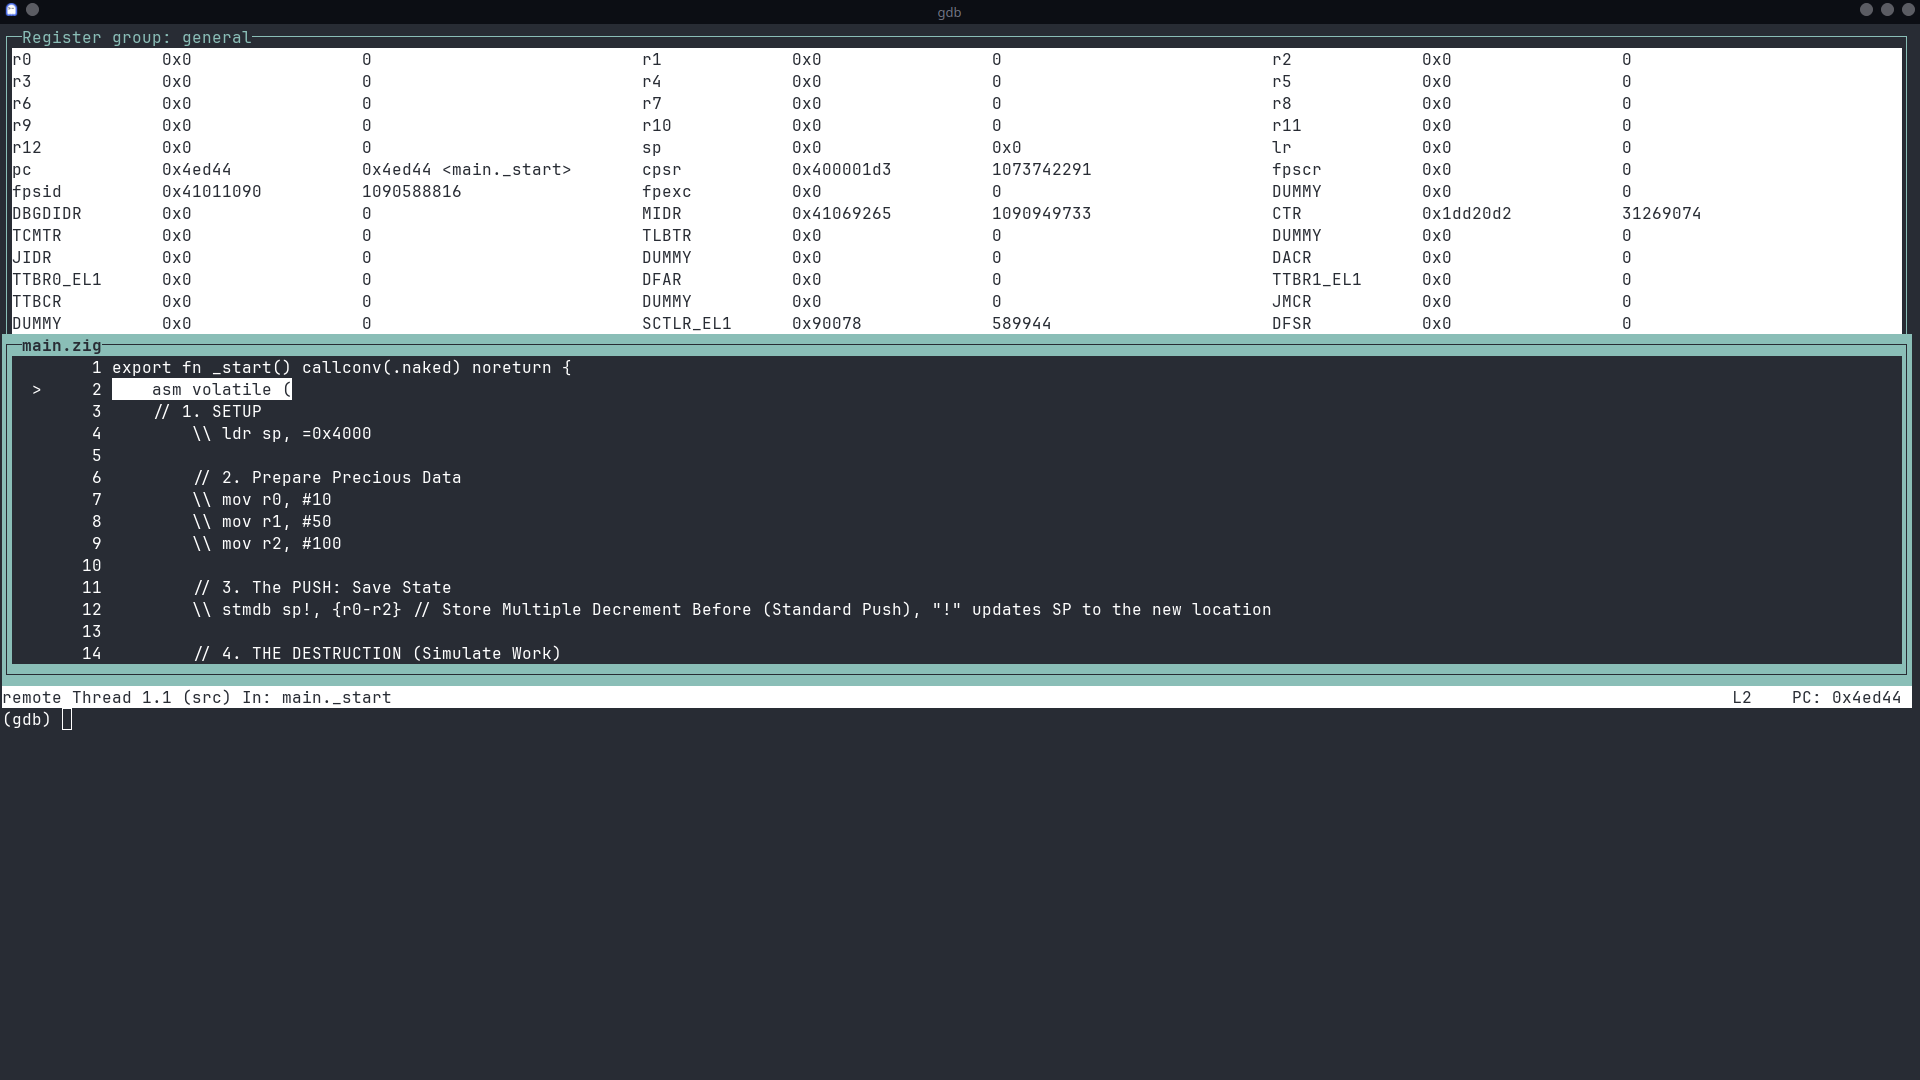The height and width of the screenshot is (1080, 1920).
Task: Click the main.zig panel title
Action: pos(61,346)
